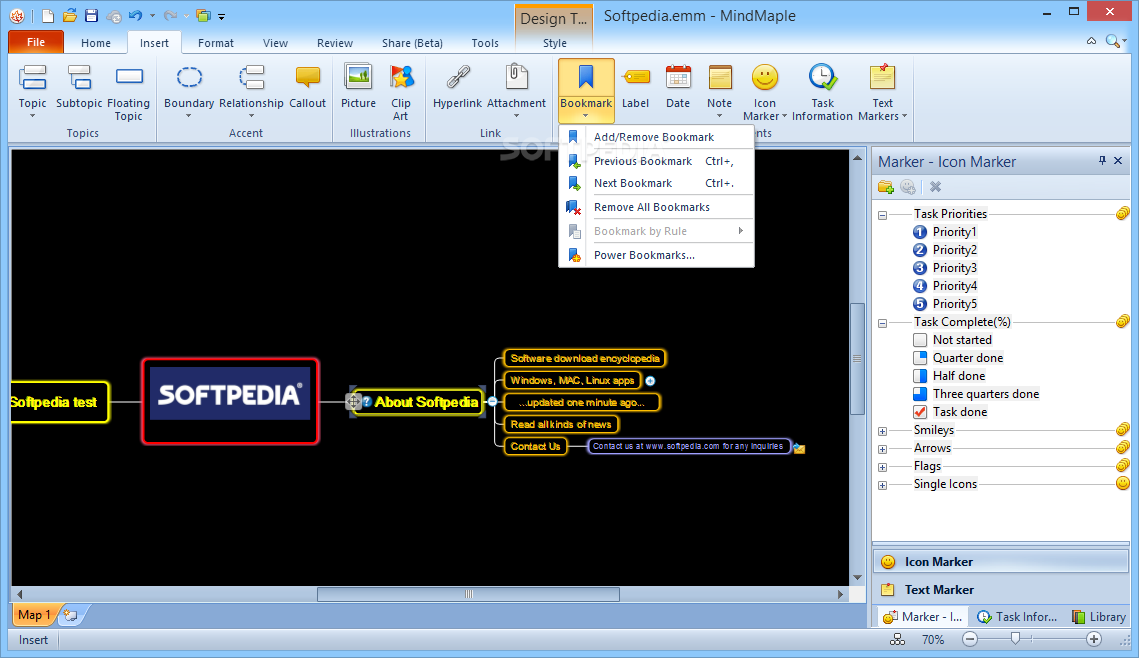Select Not started task marker
This screenshot has height=658, width=1139.
[952, 340]
